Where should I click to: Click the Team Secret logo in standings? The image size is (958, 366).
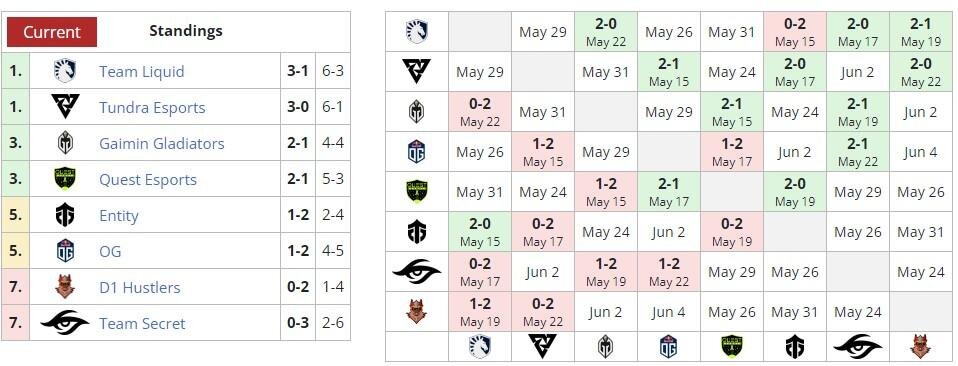[65, 323]
